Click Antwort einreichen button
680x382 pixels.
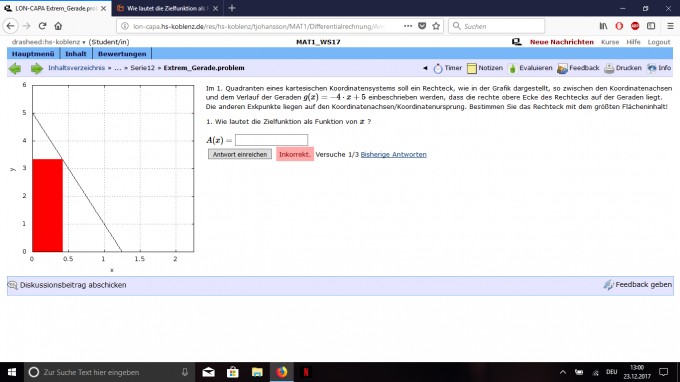tap(240, 154)
